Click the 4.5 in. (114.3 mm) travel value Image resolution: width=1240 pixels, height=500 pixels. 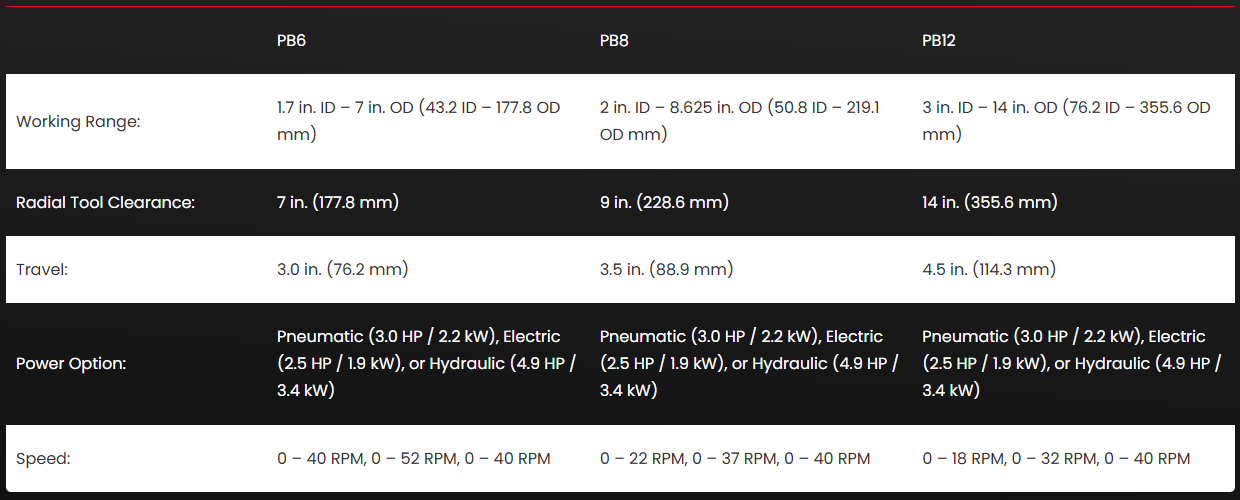pos(989,269)
